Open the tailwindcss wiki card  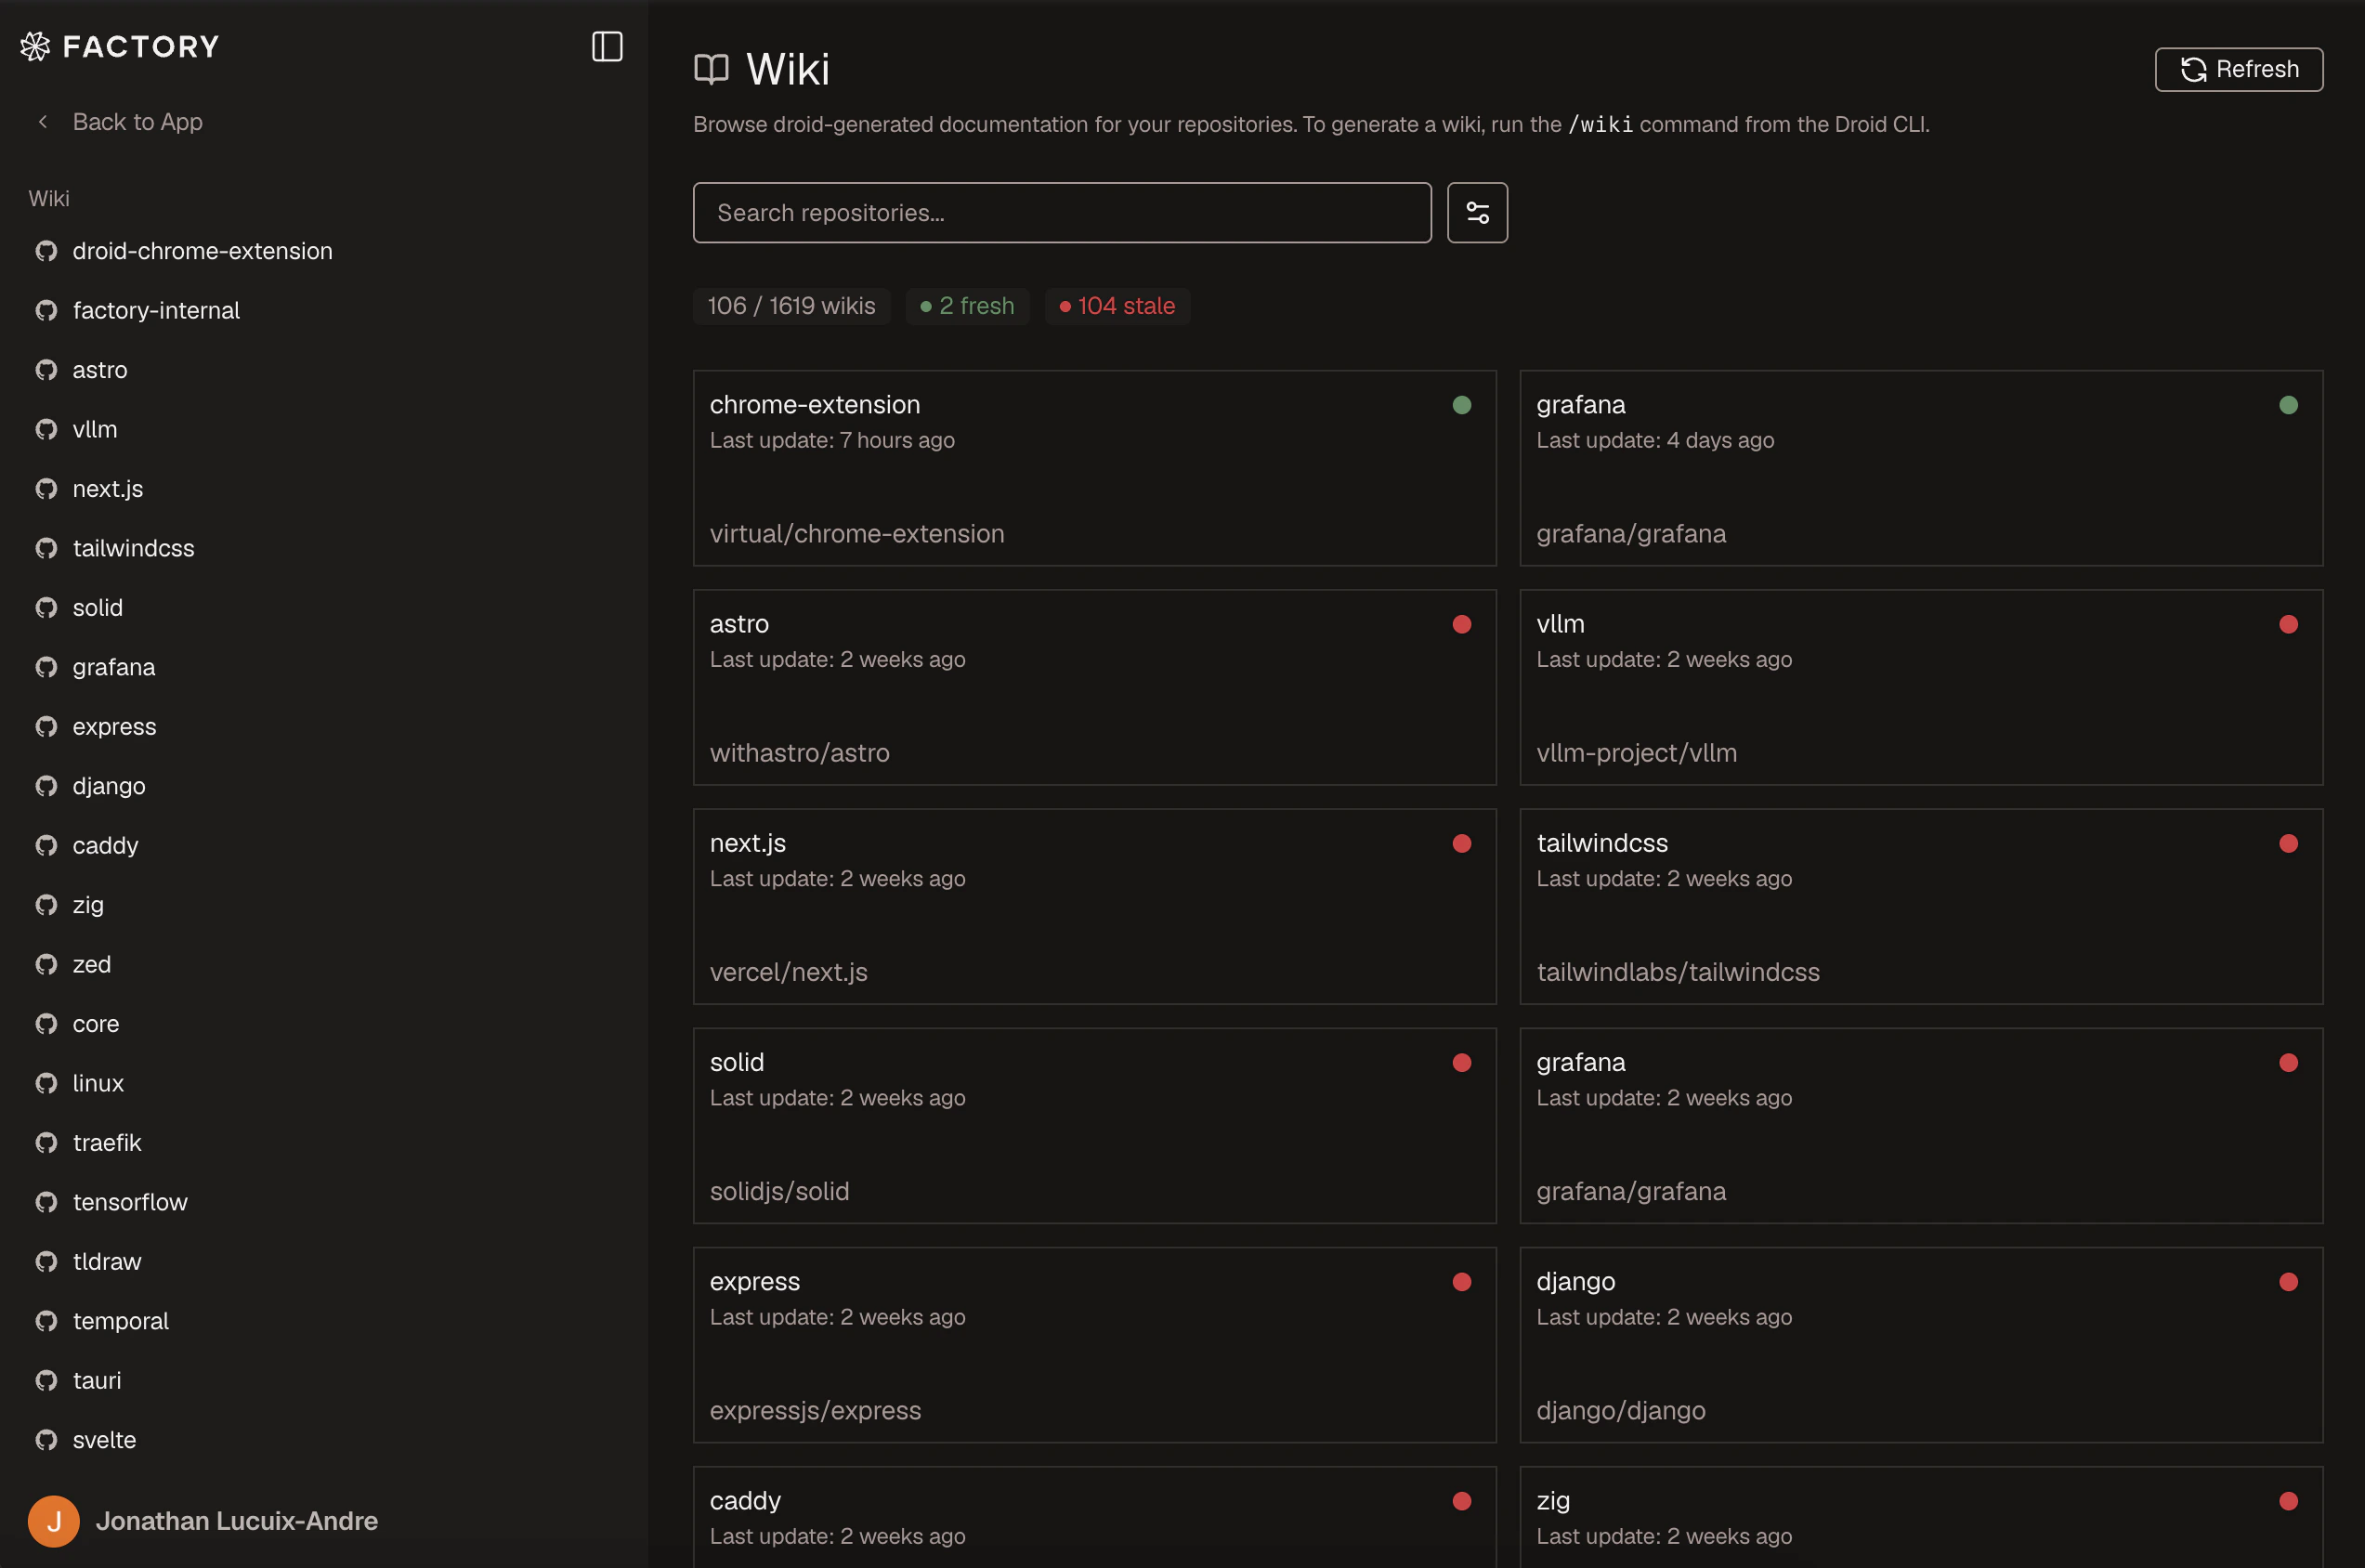pyautogui.click(x=1921, y=906)
